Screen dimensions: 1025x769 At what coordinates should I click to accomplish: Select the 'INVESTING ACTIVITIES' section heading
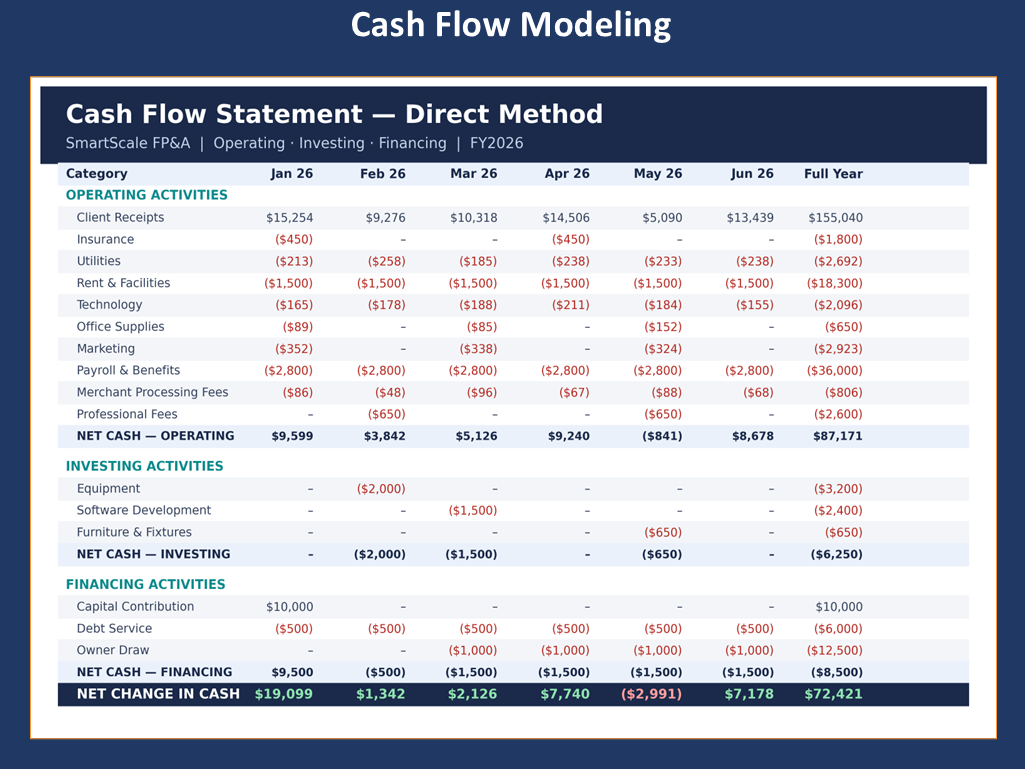pyautogui.click(x=144, y=466)
